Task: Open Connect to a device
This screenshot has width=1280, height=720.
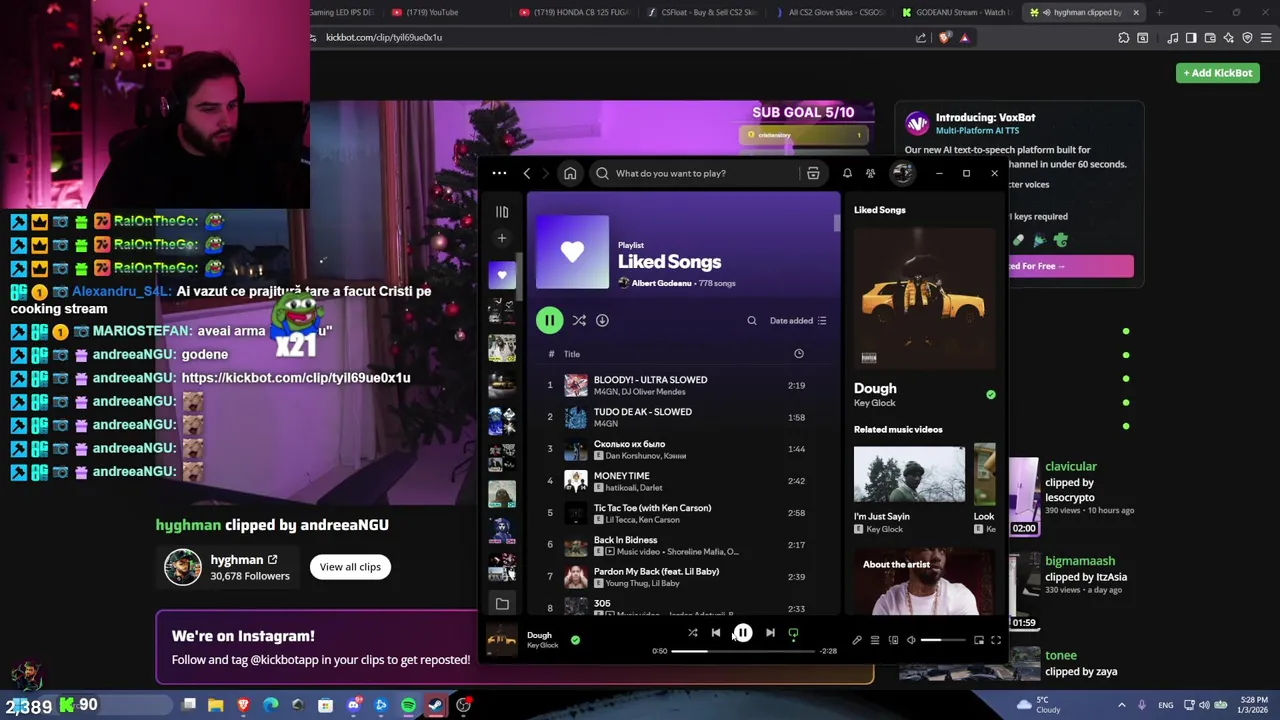Action: click(893, 640)
